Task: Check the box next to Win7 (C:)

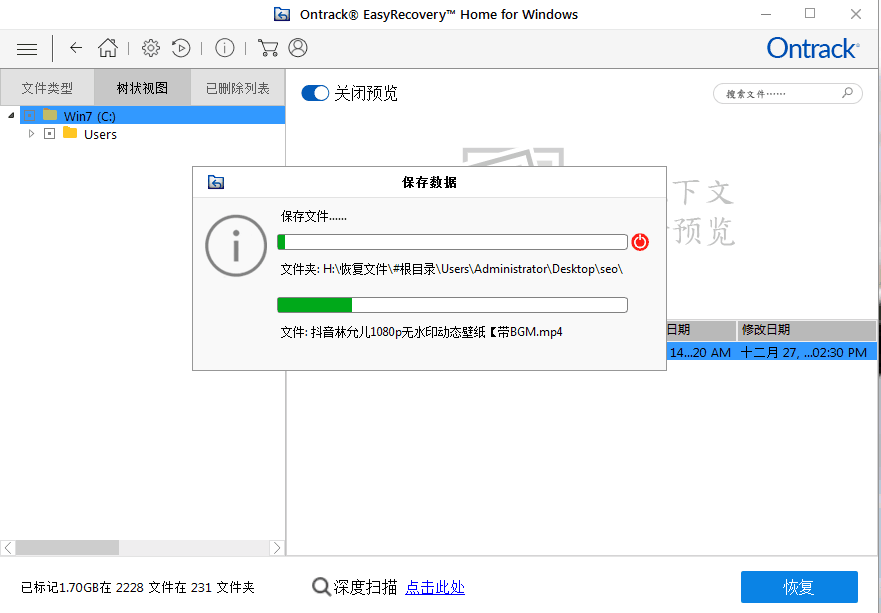Action: [x=30, y=116]
